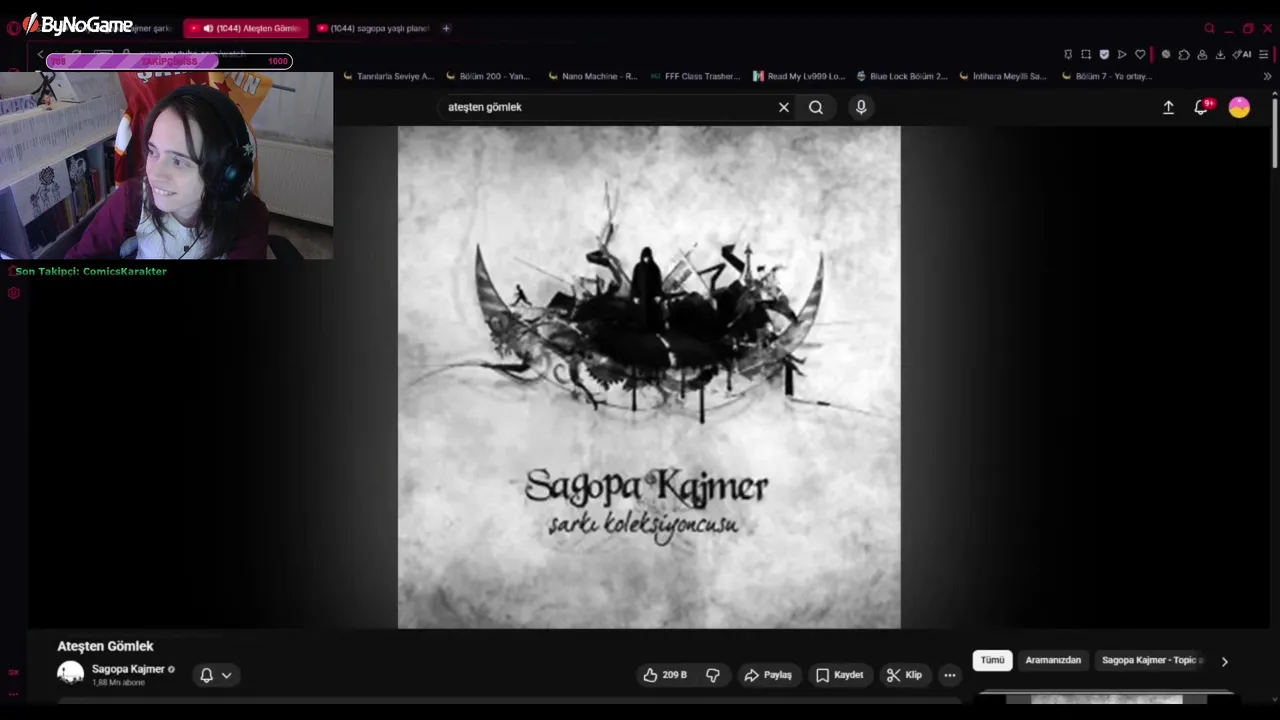Open the browser AI assistant icon
1280x720 pixels.
coord(1241,54)
